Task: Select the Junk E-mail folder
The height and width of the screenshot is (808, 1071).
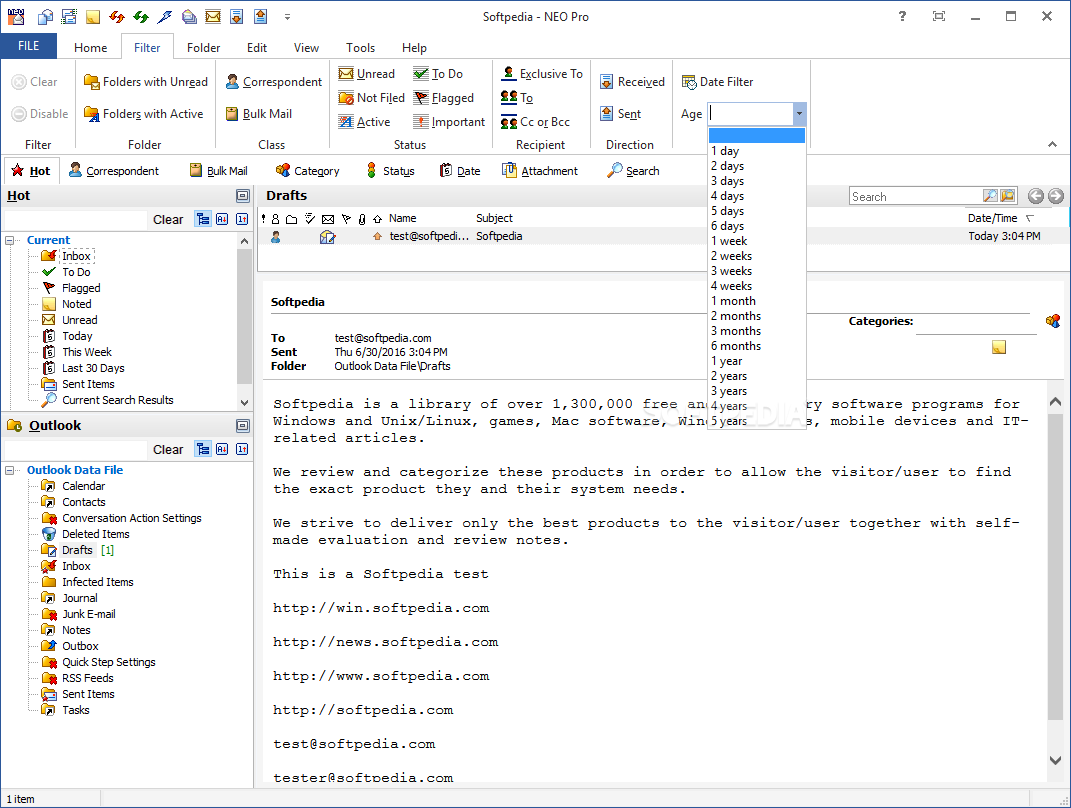Action: (x=88, y=614)
